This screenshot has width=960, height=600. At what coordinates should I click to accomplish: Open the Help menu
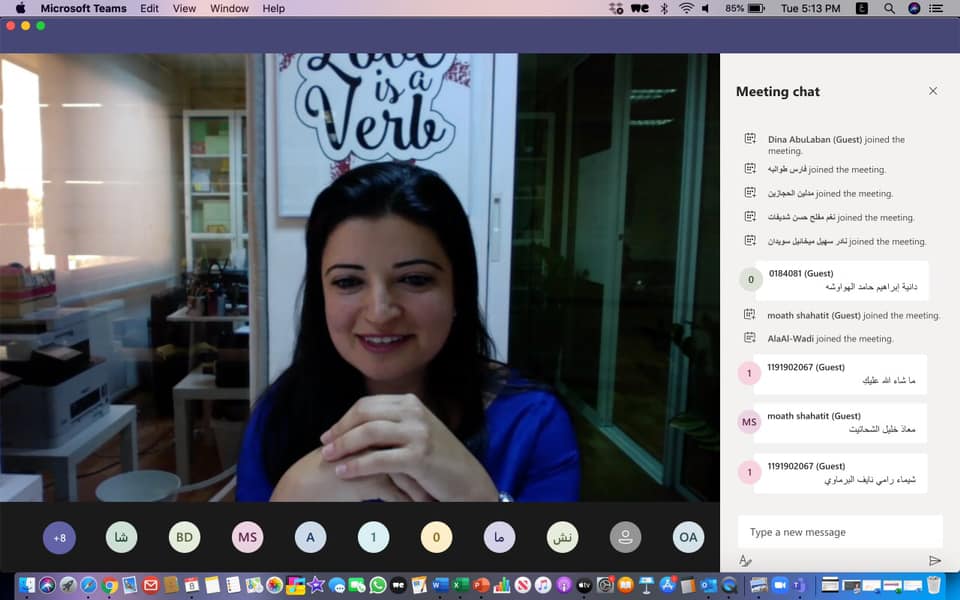tap(273, 8)
